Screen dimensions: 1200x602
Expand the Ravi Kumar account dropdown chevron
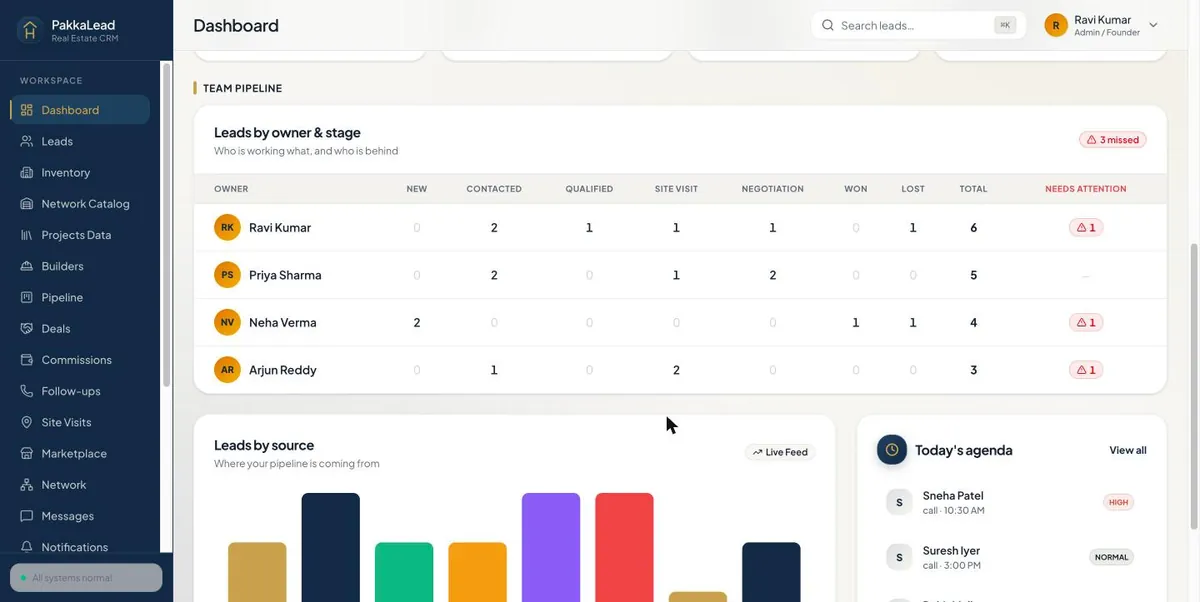tap(1153, 25)
